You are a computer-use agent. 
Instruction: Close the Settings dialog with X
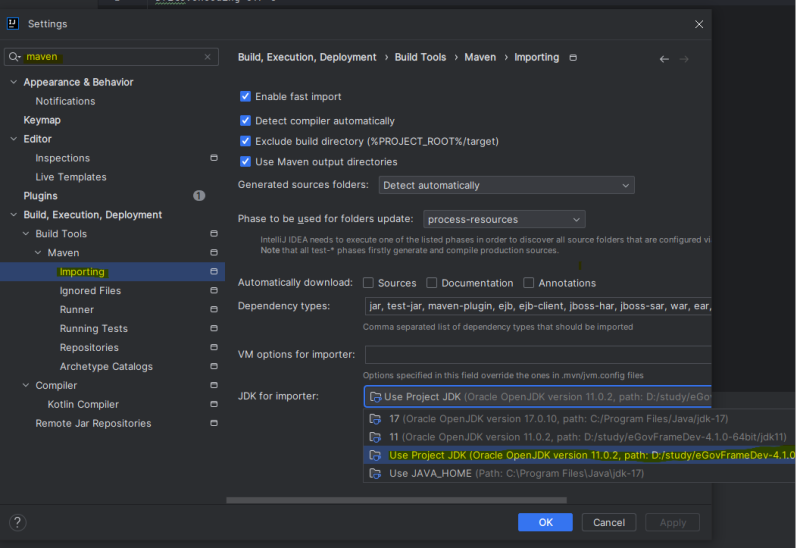pos(698,24)
